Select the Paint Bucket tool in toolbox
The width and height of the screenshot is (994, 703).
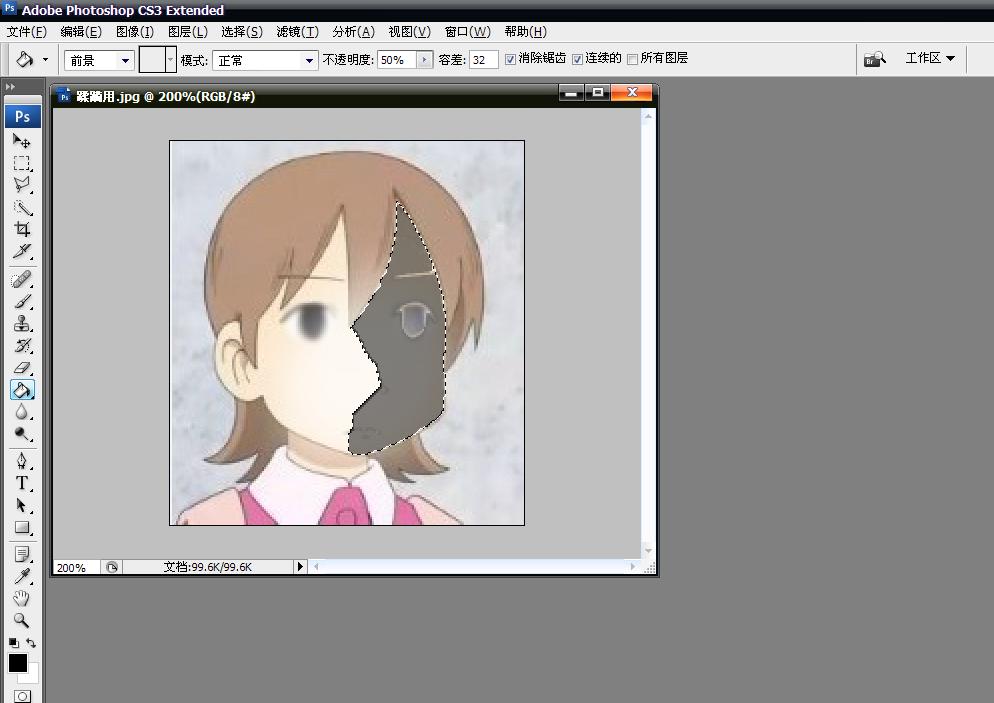(x=22, y=390)
